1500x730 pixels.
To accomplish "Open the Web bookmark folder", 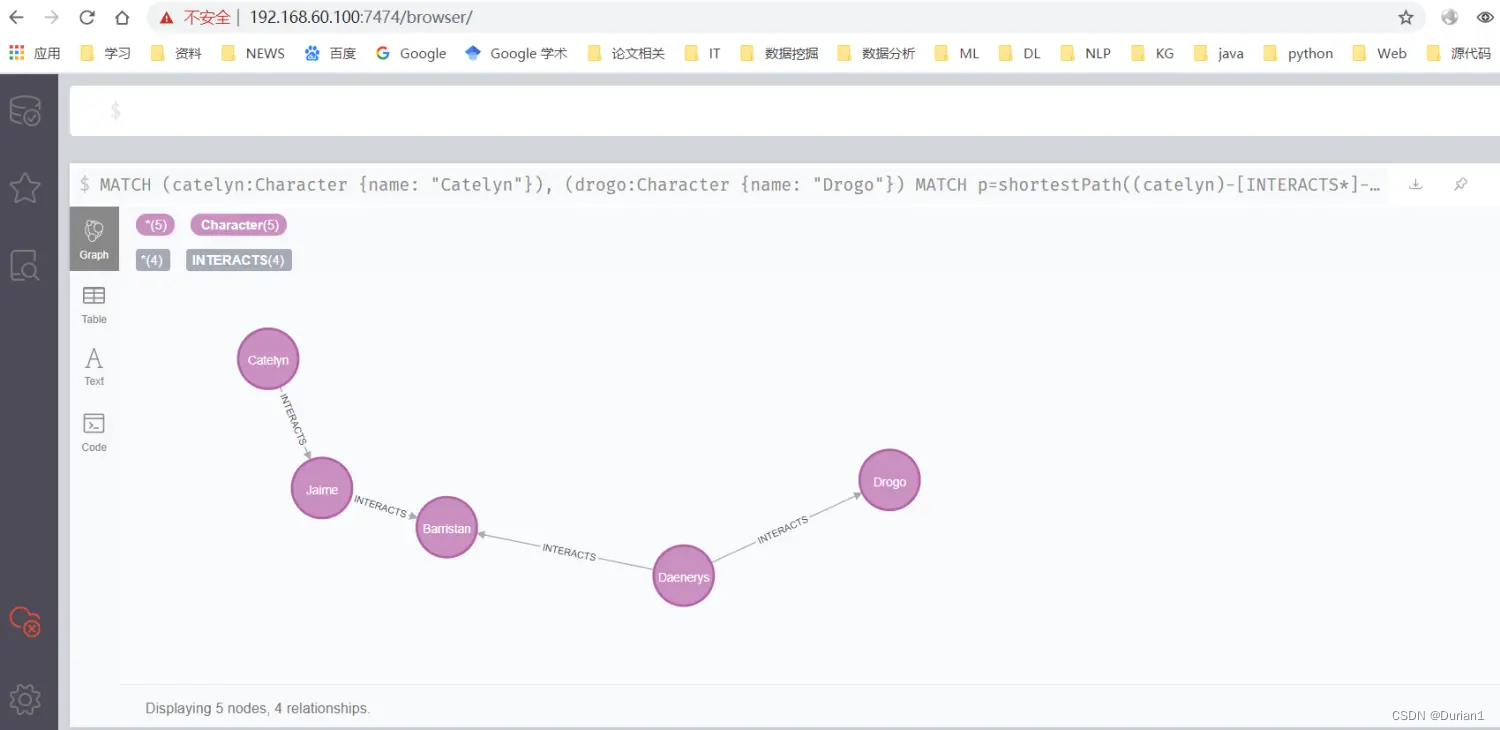I will click(1379, 53).
